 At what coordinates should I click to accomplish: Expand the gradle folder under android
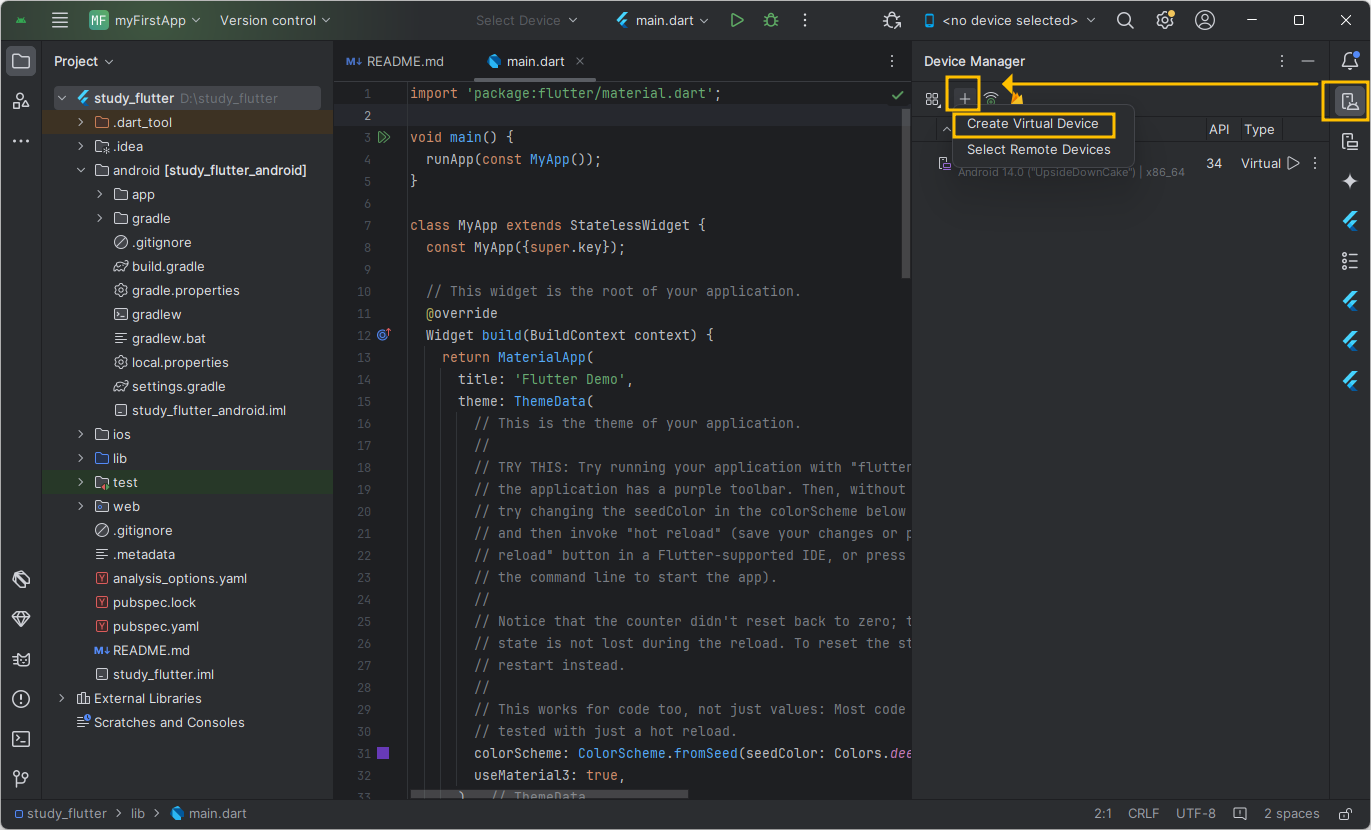pyautogui.click(x=100, y=219)
